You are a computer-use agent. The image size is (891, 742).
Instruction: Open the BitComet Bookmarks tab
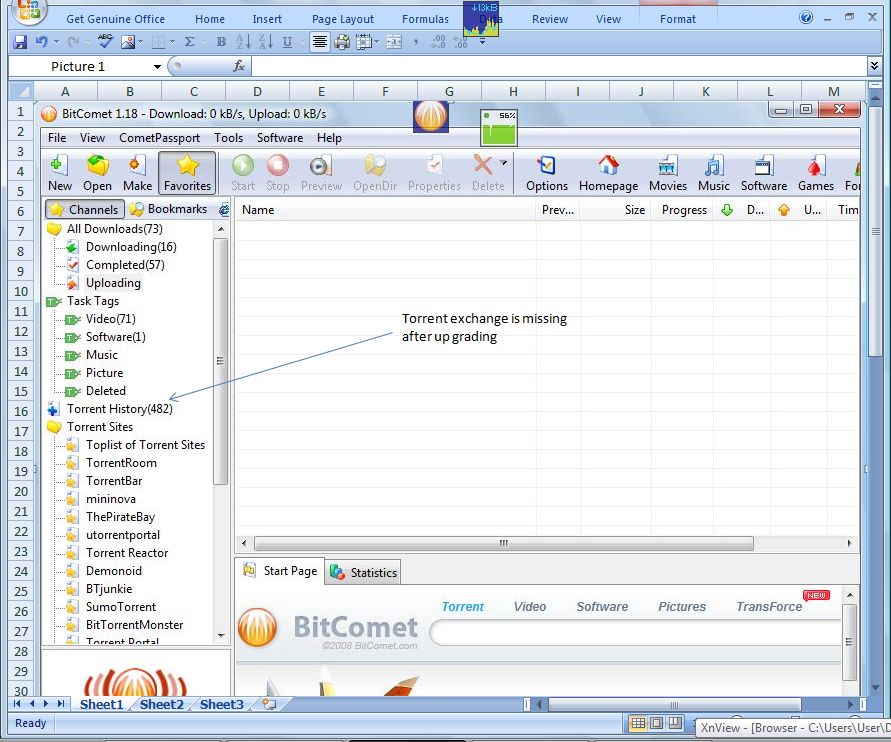click(x=169, y=209)
